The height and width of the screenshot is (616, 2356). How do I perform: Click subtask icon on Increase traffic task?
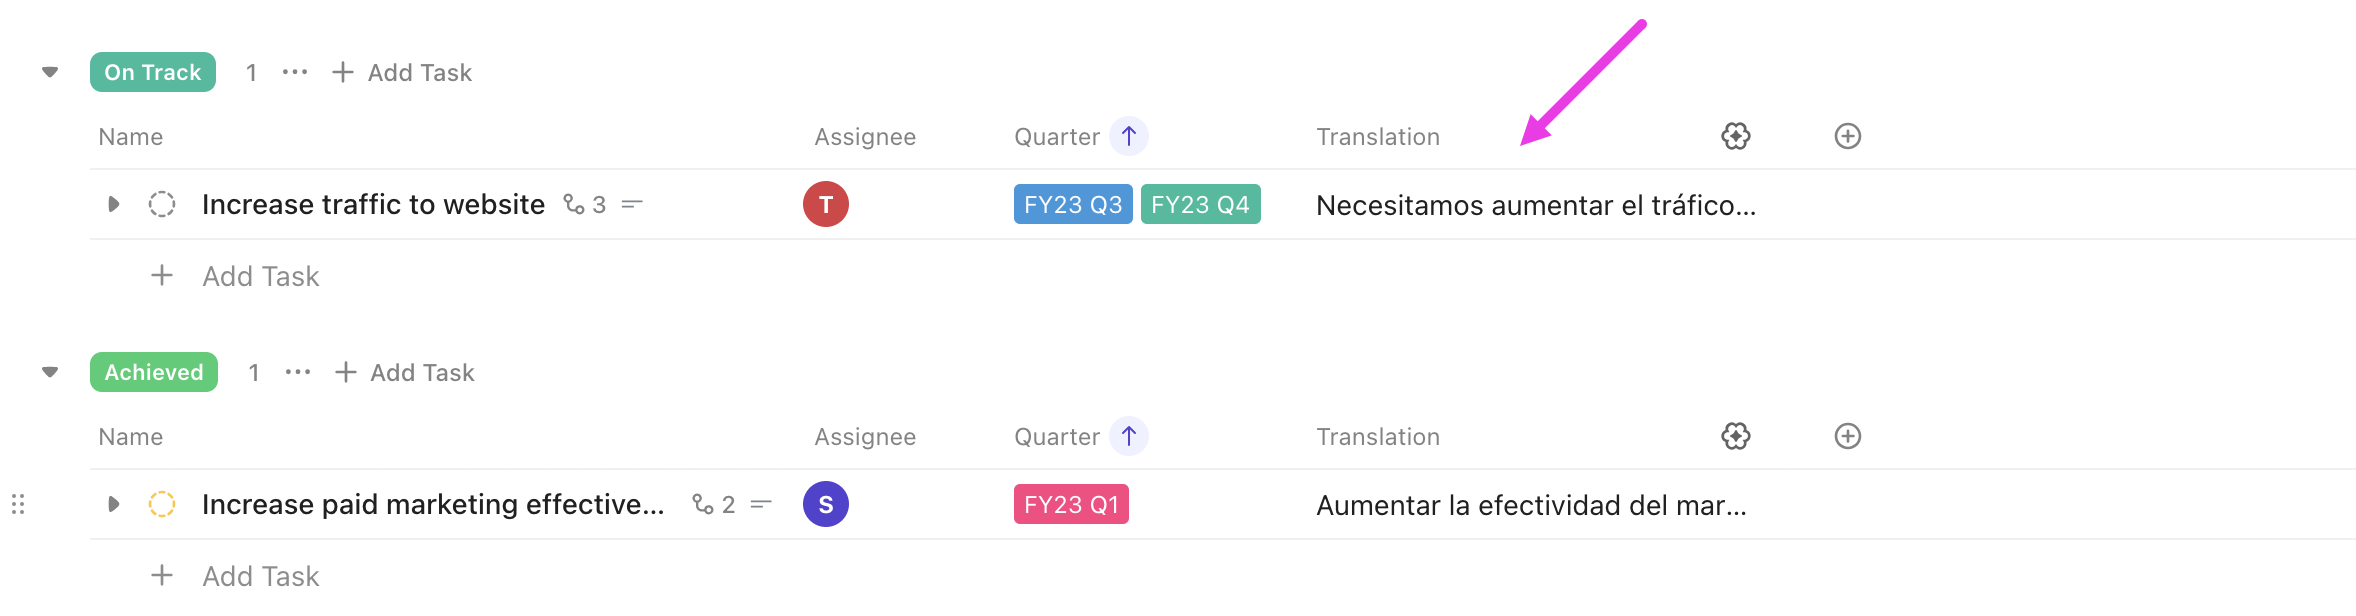(574, 204)
